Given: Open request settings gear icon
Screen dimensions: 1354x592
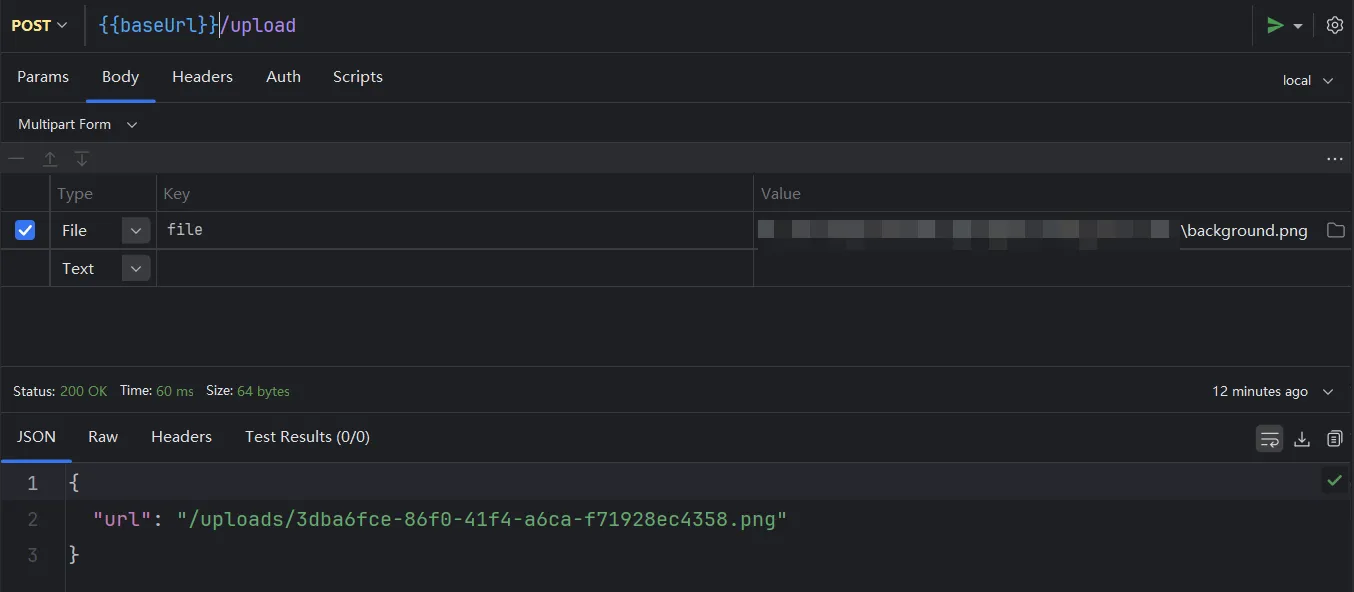Looking at the screenshot, I should (1334, 26).
